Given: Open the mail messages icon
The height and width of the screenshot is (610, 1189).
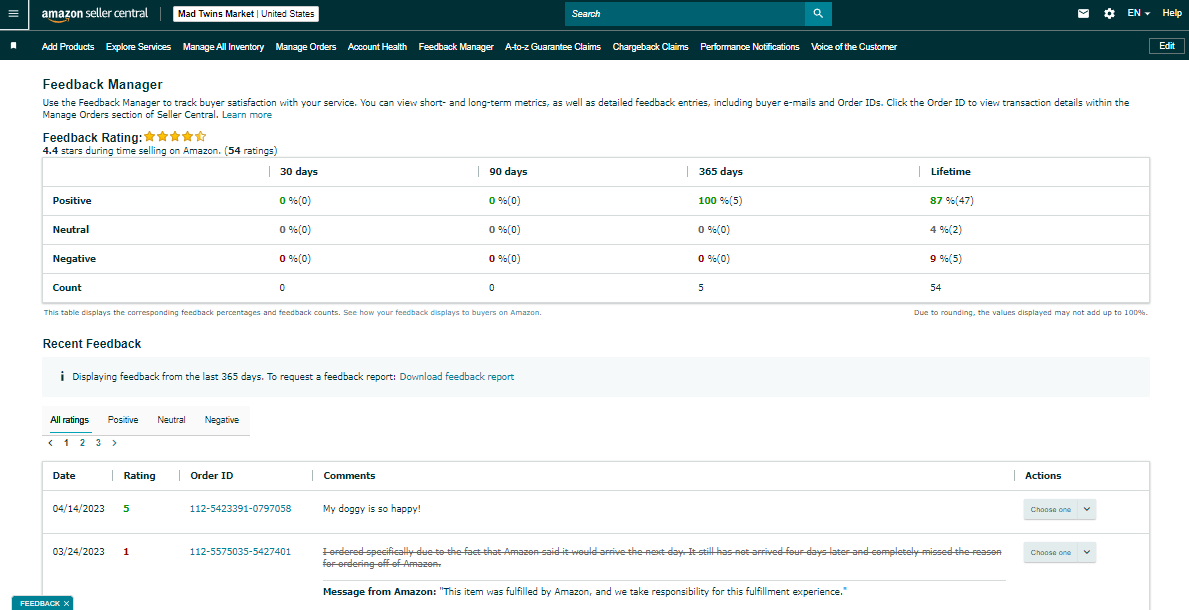Looking at the screenshot, I should pyautogui.click(x=1084, y=14).
